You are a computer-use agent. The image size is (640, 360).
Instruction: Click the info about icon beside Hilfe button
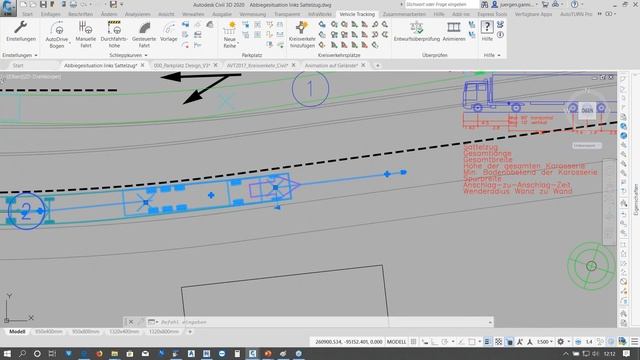click(500, 35)
